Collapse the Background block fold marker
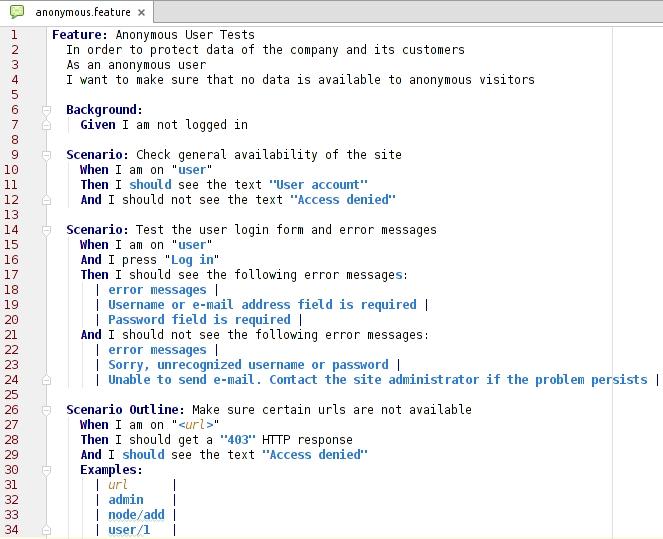663x539 pixels. pyautogui.click(x=46, y=110)
